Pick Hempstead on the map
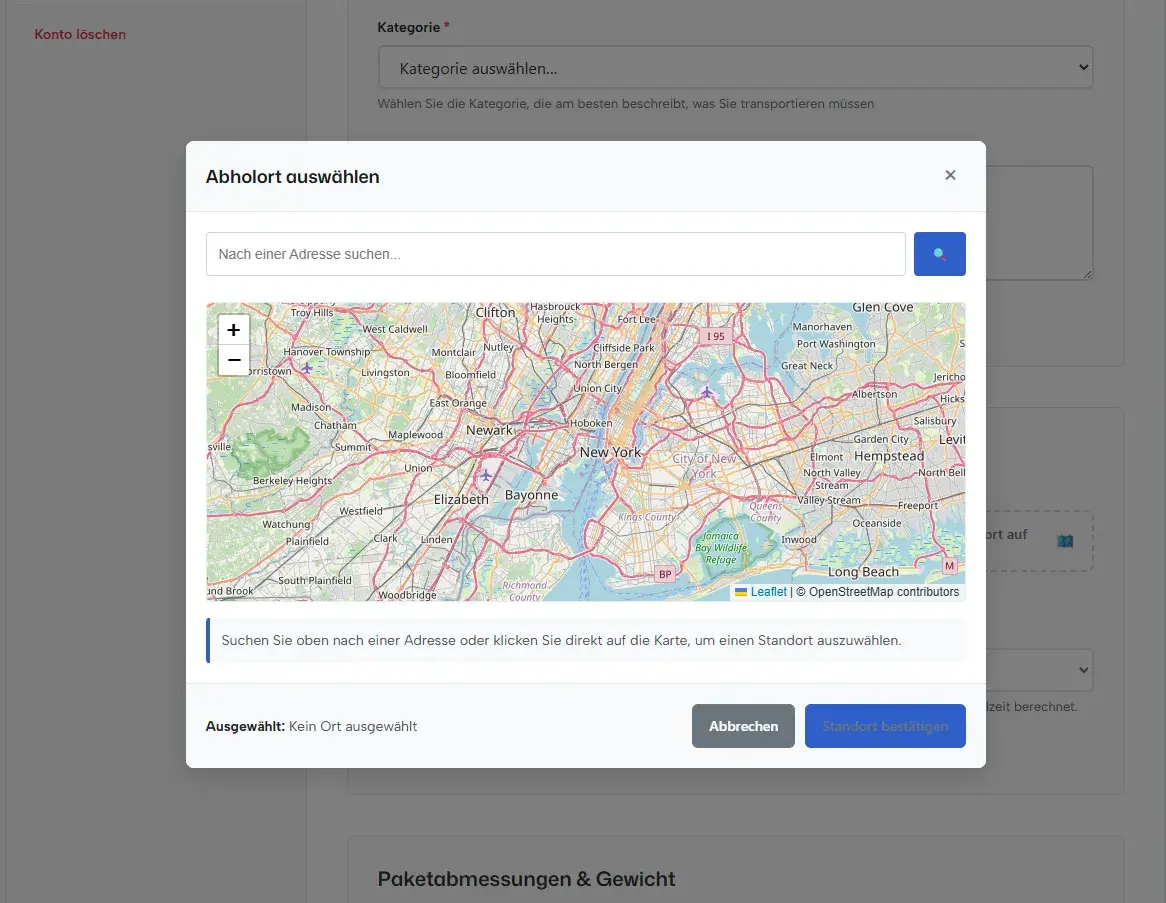 click(x=889, y=456)
